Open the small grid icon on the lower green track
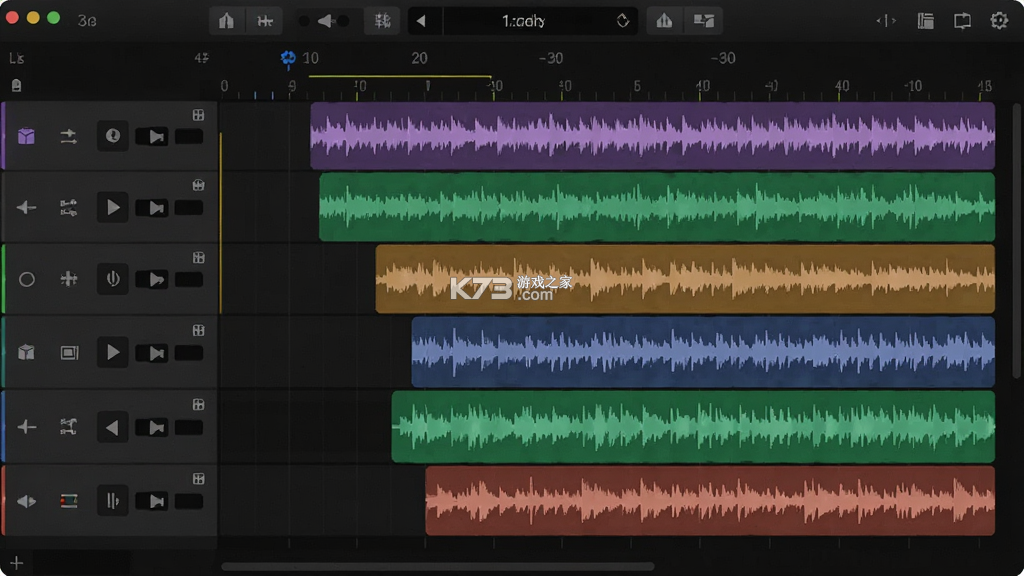1024x576 pixels. click(x=199, y=405)
